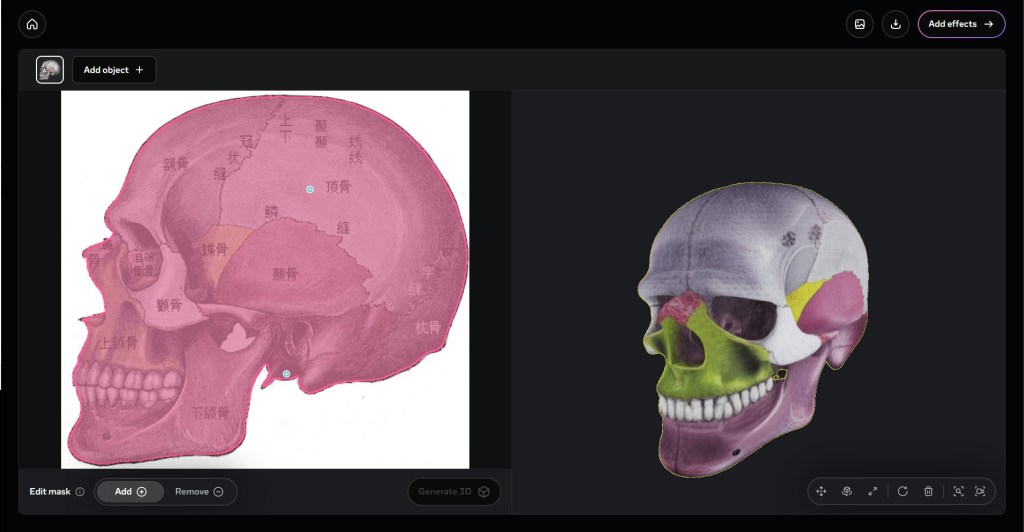The height and width of the screenshot is (532, 1024).
Task: Select the move/pan tool
Action: [x=821, y=491]
